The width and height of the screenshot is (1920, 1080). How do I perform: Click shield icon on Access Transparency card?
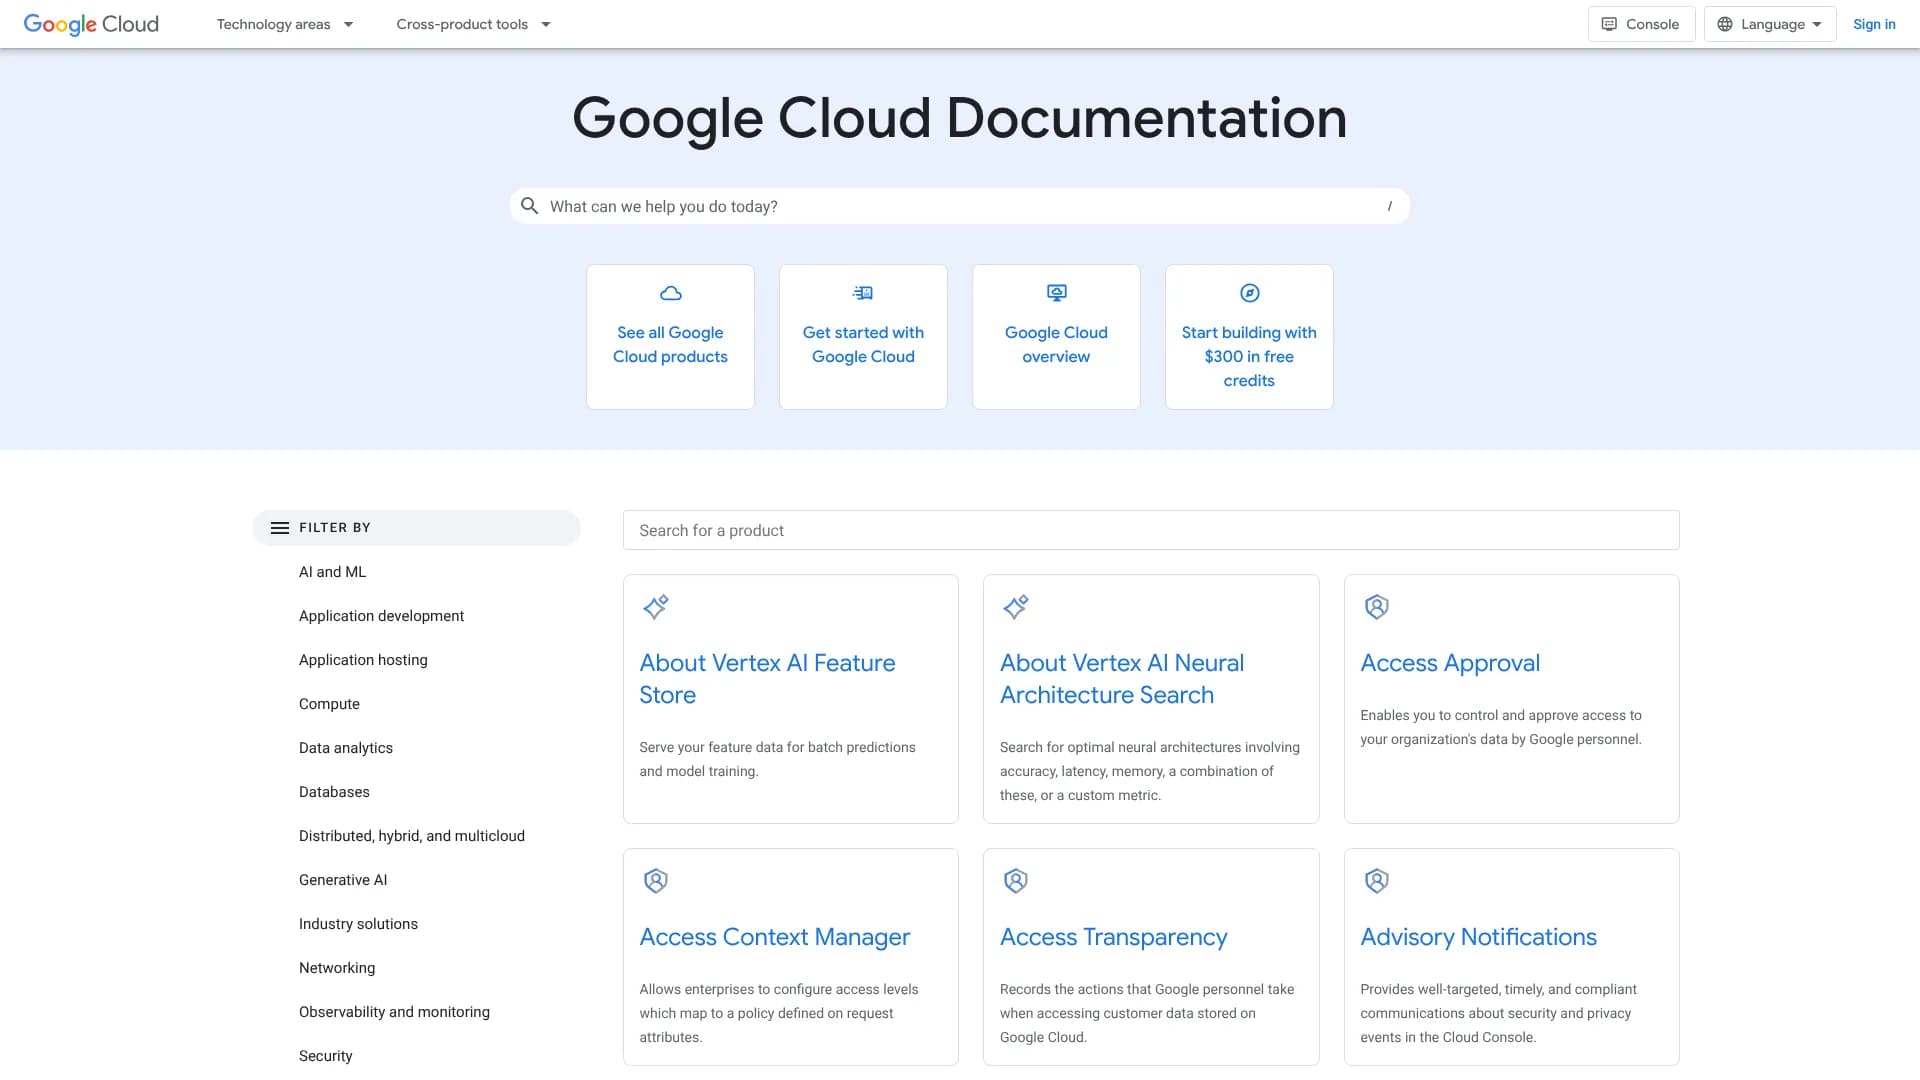[x=1016, y=881]
